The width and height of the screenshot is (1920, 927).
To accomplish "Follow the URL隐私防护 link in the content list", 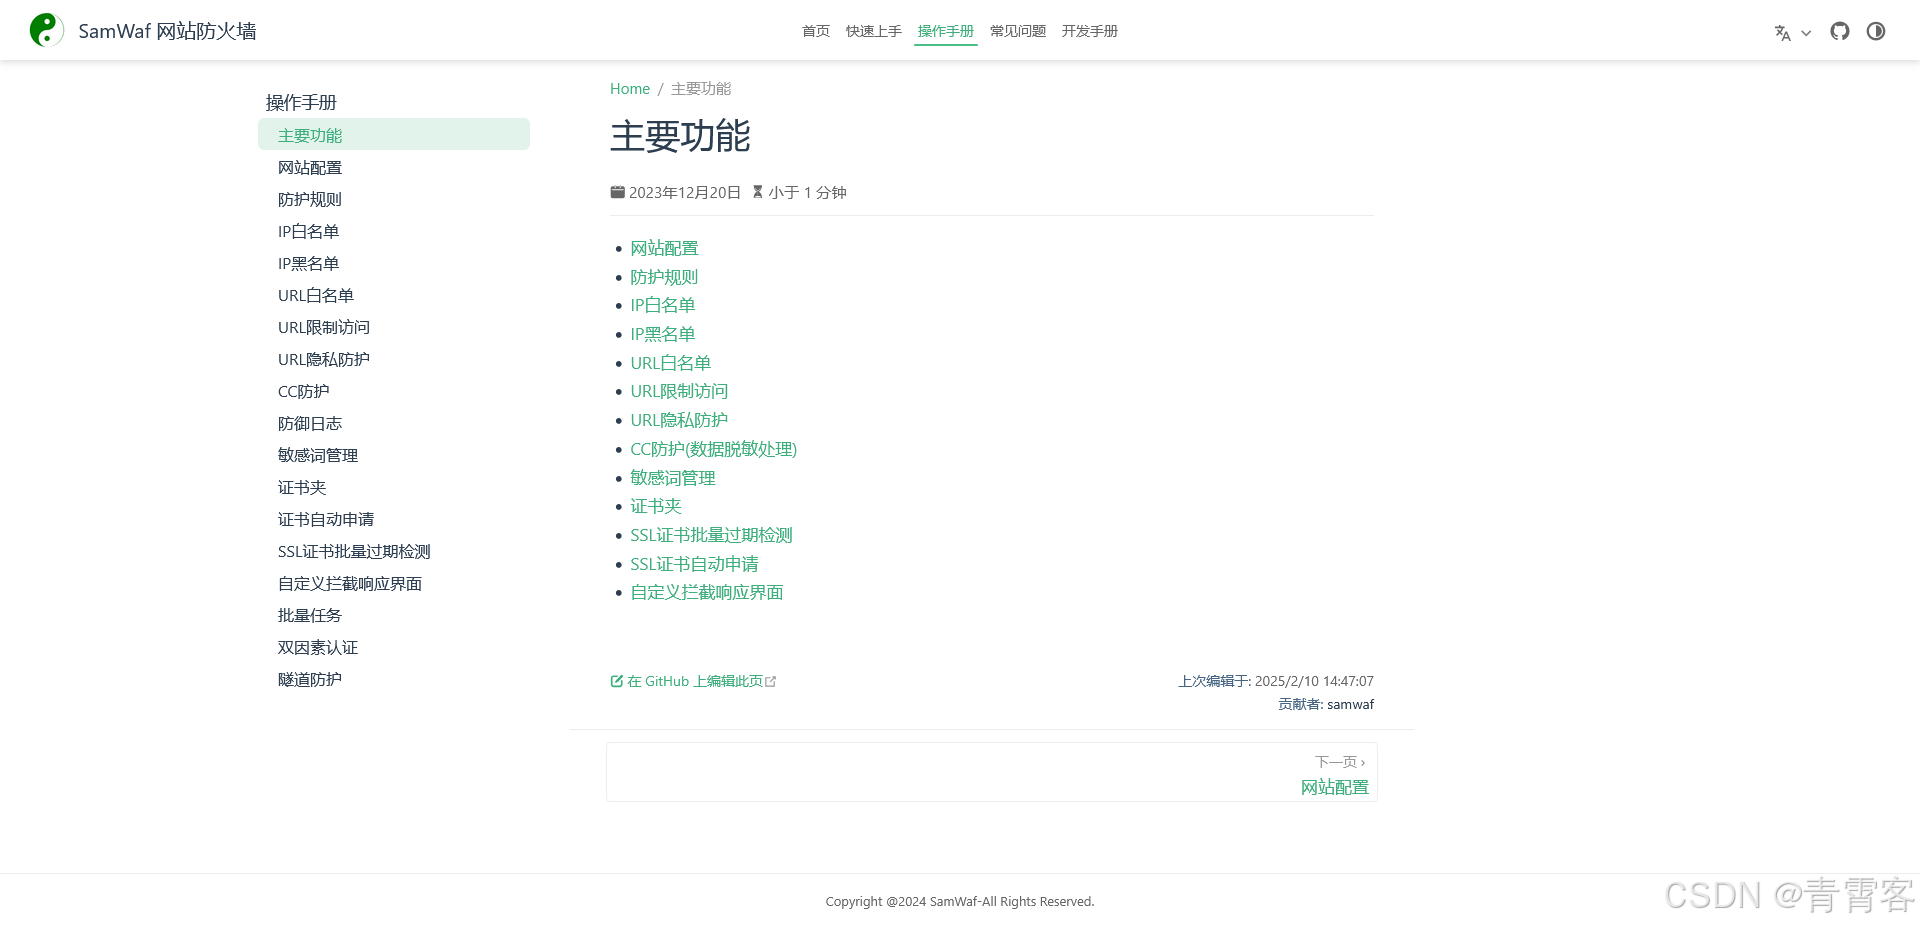I will pyautogui.click(x=679, y=420).
